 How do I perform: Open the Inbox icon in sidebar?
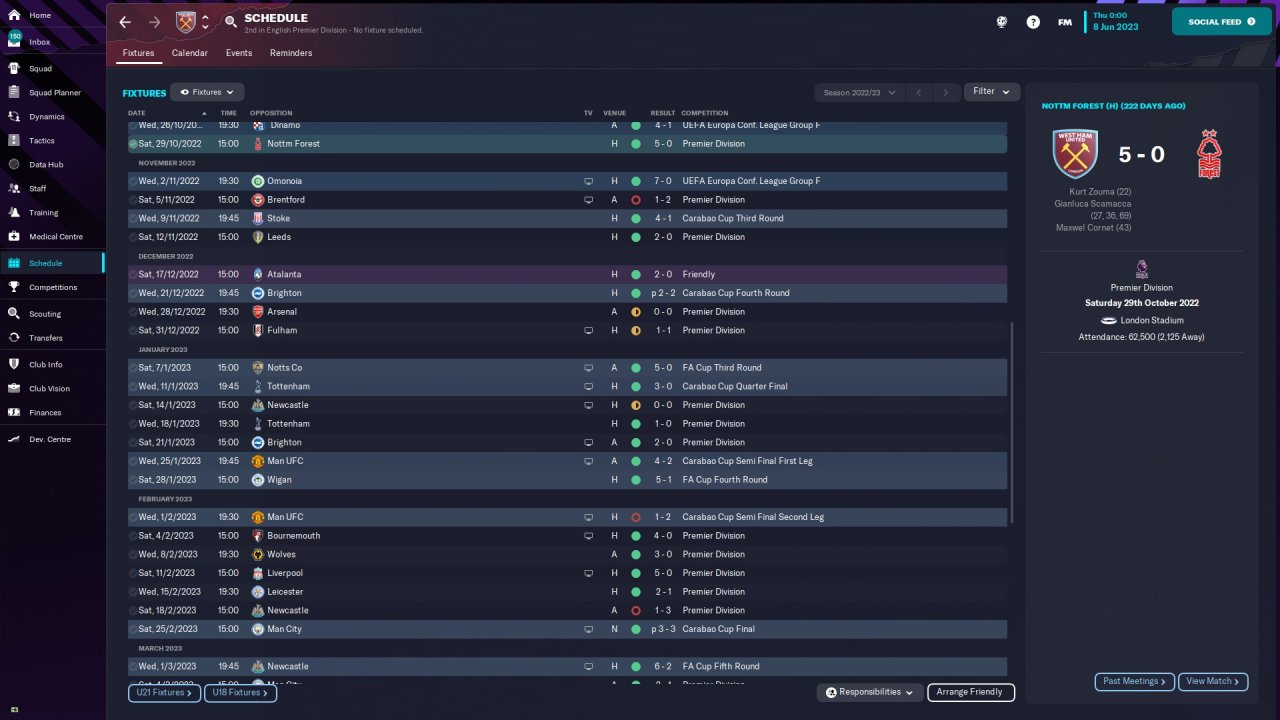tap(14, 42)
